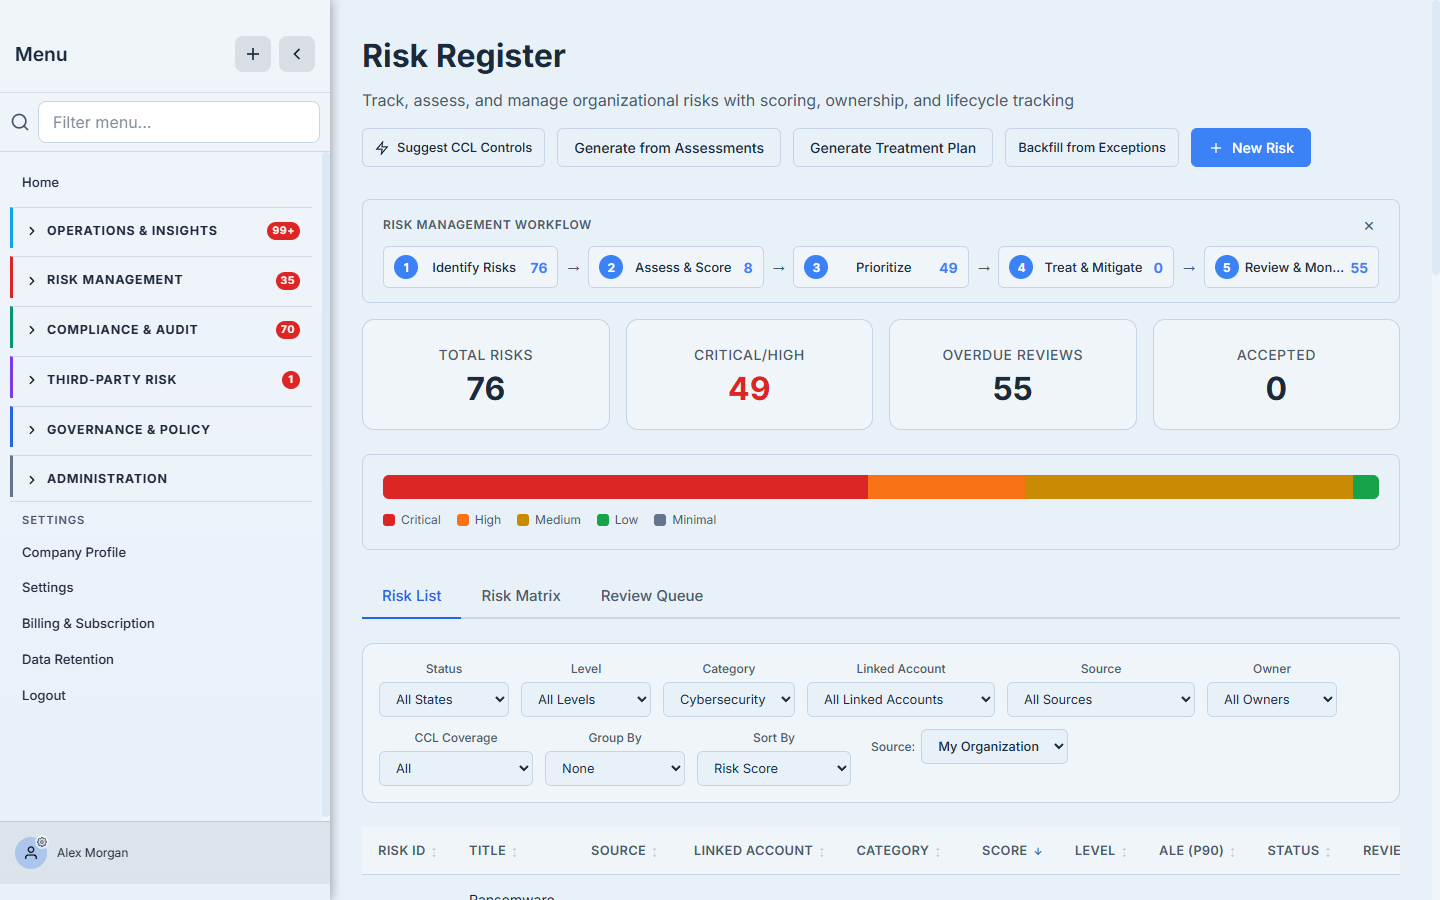
Task: Click the sort icon beside TITLE column
Action: tap(515, 852)
